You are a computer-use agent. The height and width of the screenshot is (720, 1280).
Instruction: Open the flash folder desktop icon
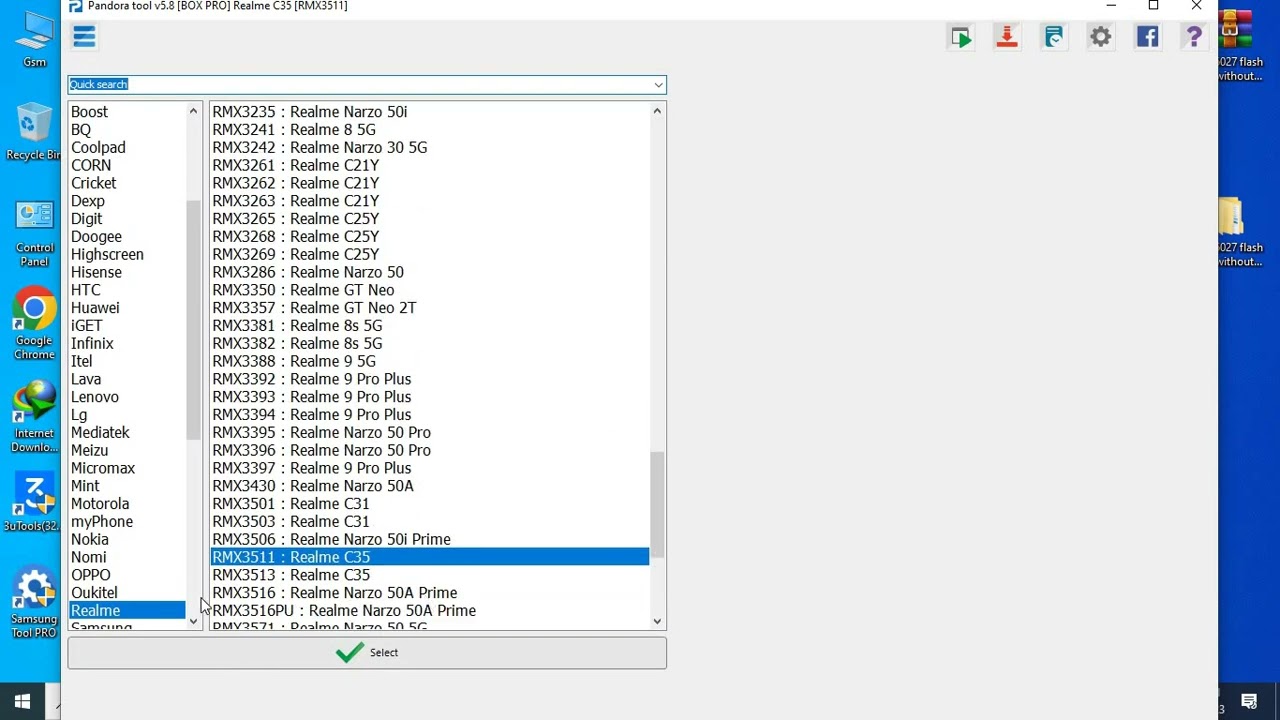click(x=1238, y=232)
